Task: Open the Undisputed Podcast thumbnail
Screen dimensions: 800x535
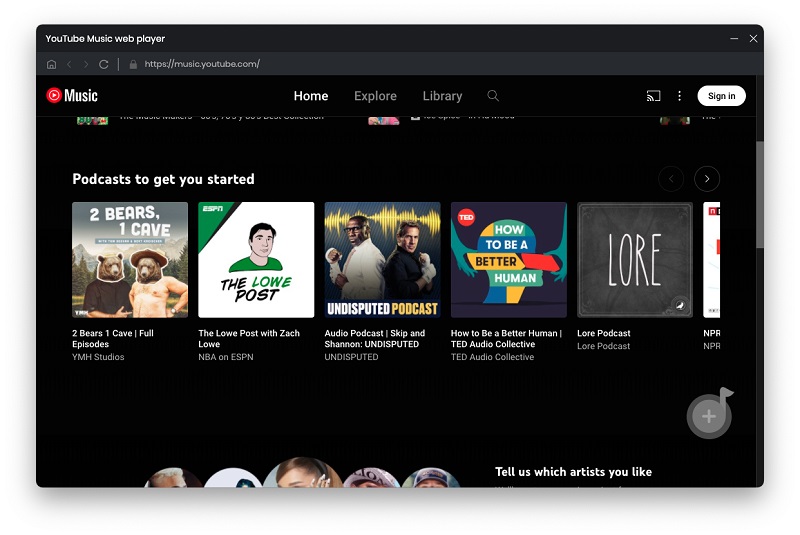Action: pos(382,260)
